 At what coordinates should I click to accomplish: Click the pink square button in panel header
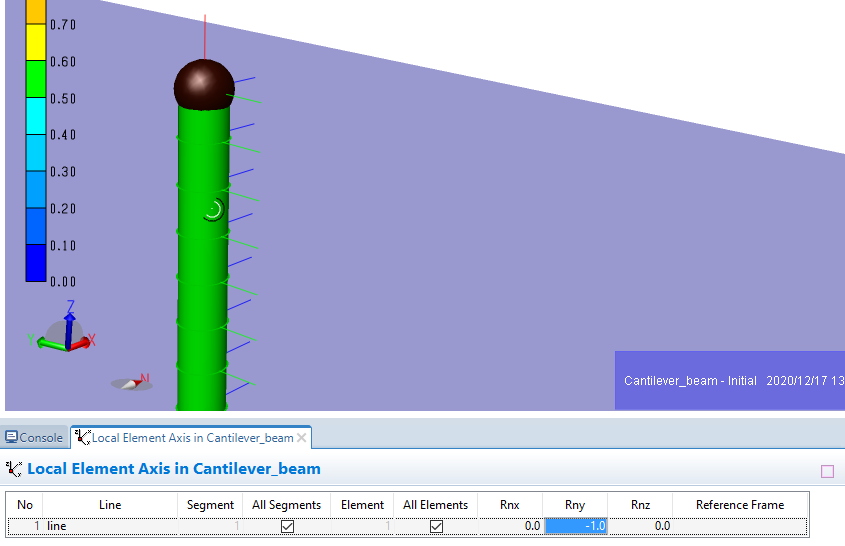[827, 471]
